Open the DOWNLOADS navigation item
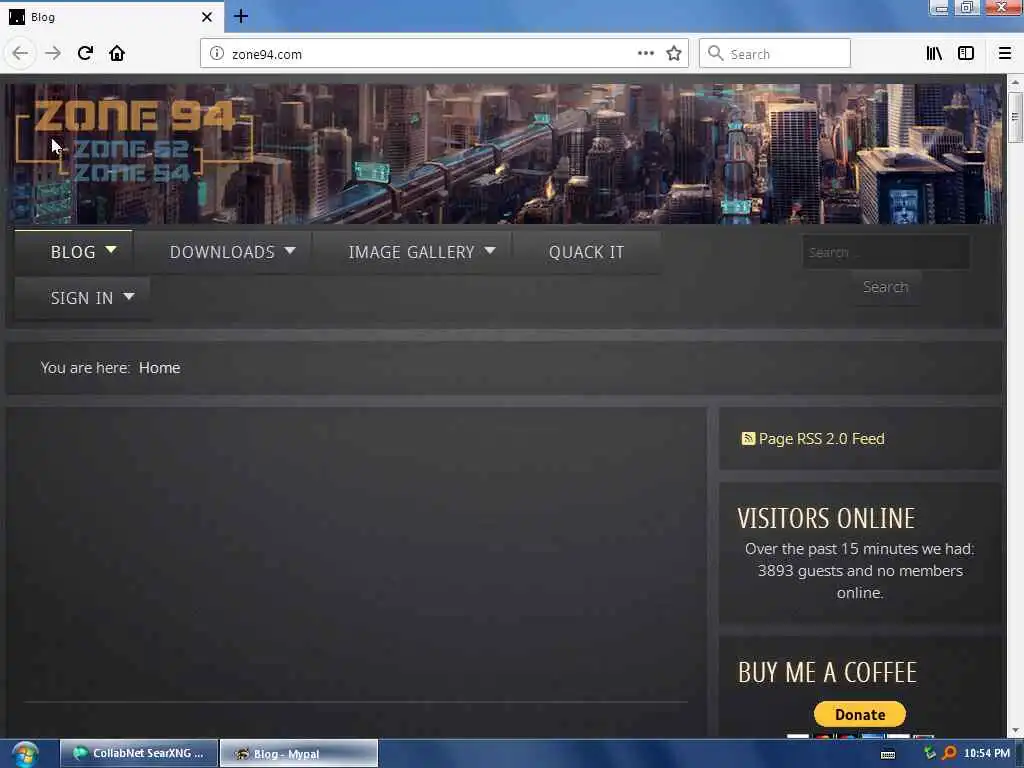Image resolution: width=1024 pixels, height=768 pixels. [222, 252]
